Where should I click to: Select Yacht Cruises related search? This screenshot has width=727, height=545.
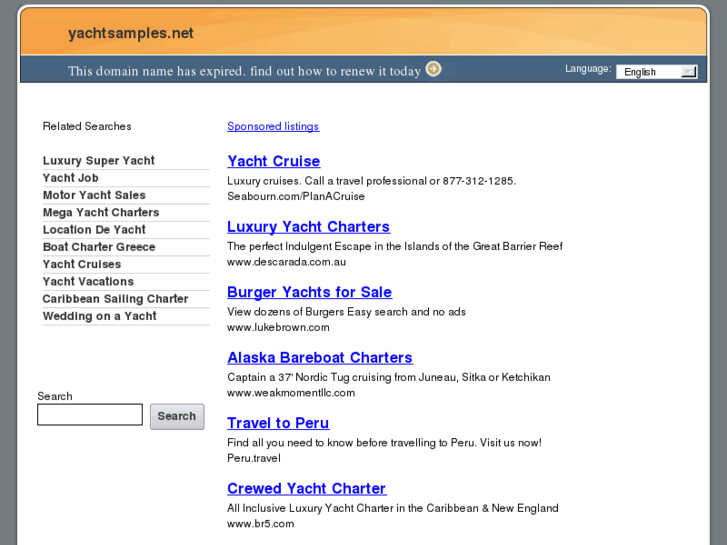tap(82, 264)
